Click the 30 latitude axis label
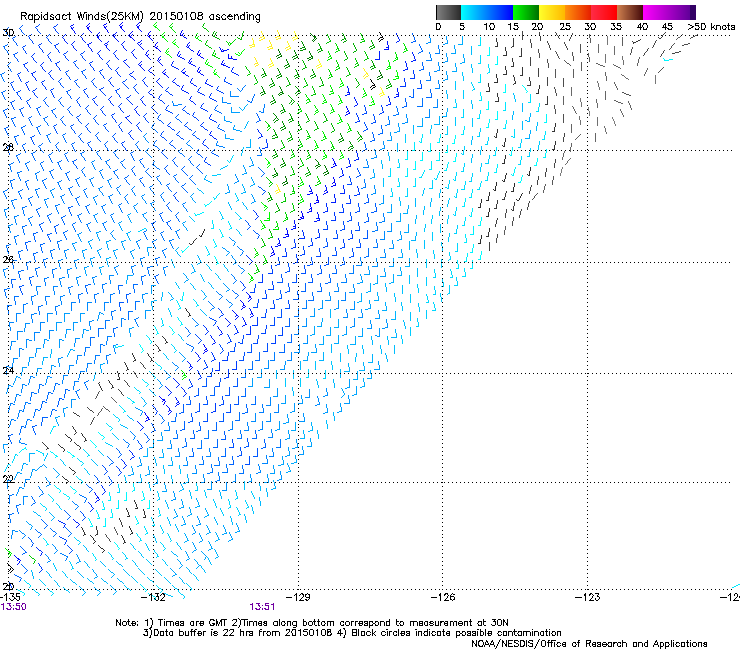This screenshot has height=650, width=740. pyautogui.click(x=8, y=33)
